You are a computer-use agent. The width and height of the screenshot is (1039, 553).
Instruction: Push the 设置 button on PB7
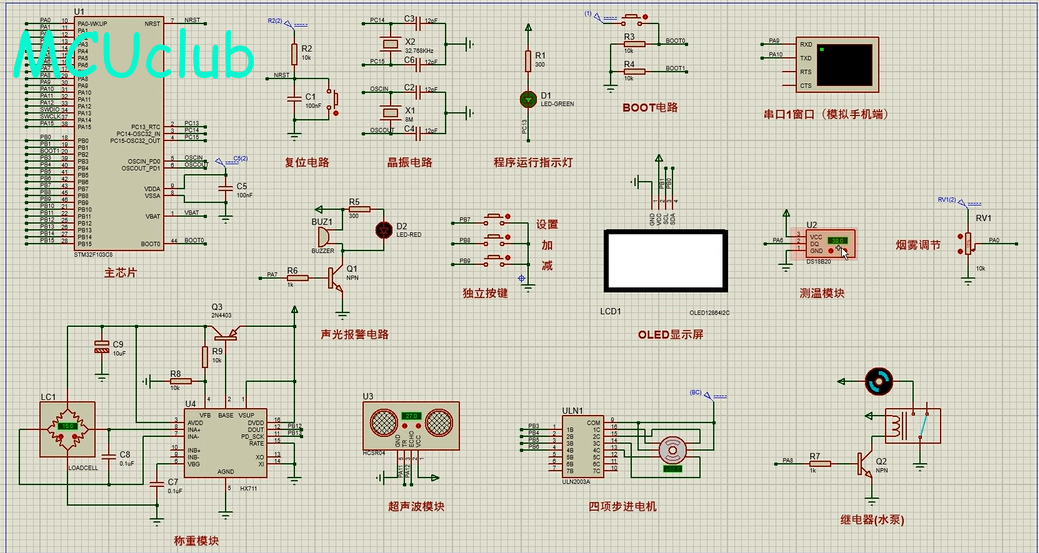495,217
